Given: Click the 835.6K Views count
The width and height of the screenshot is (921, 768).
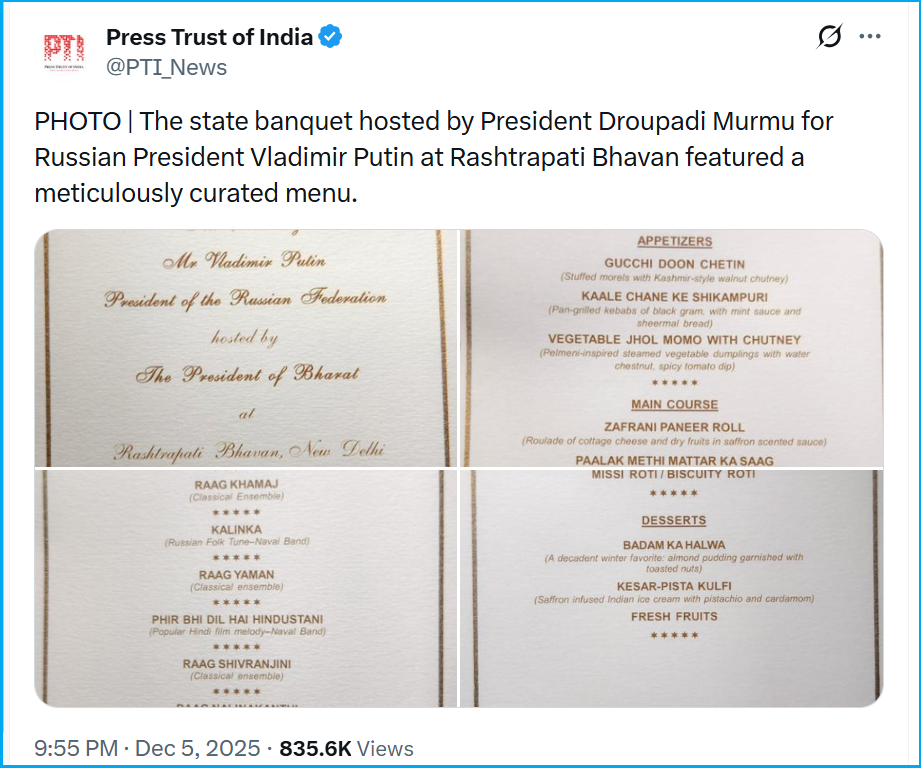Looking at the screenshot, I should coord(346,748).
